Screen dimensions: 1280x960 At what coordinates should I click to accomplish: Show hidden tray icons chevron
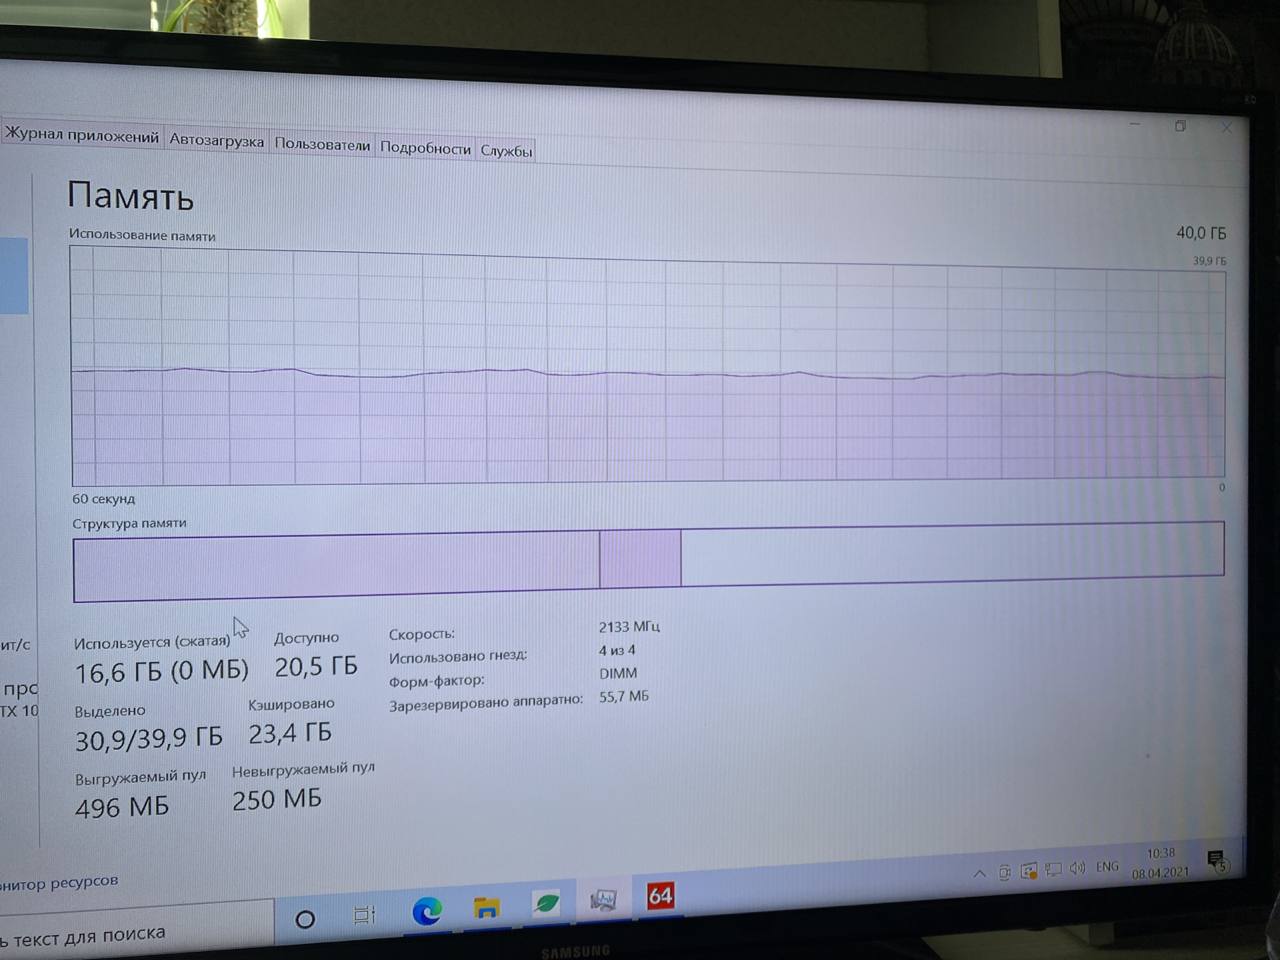coord(980,873)
